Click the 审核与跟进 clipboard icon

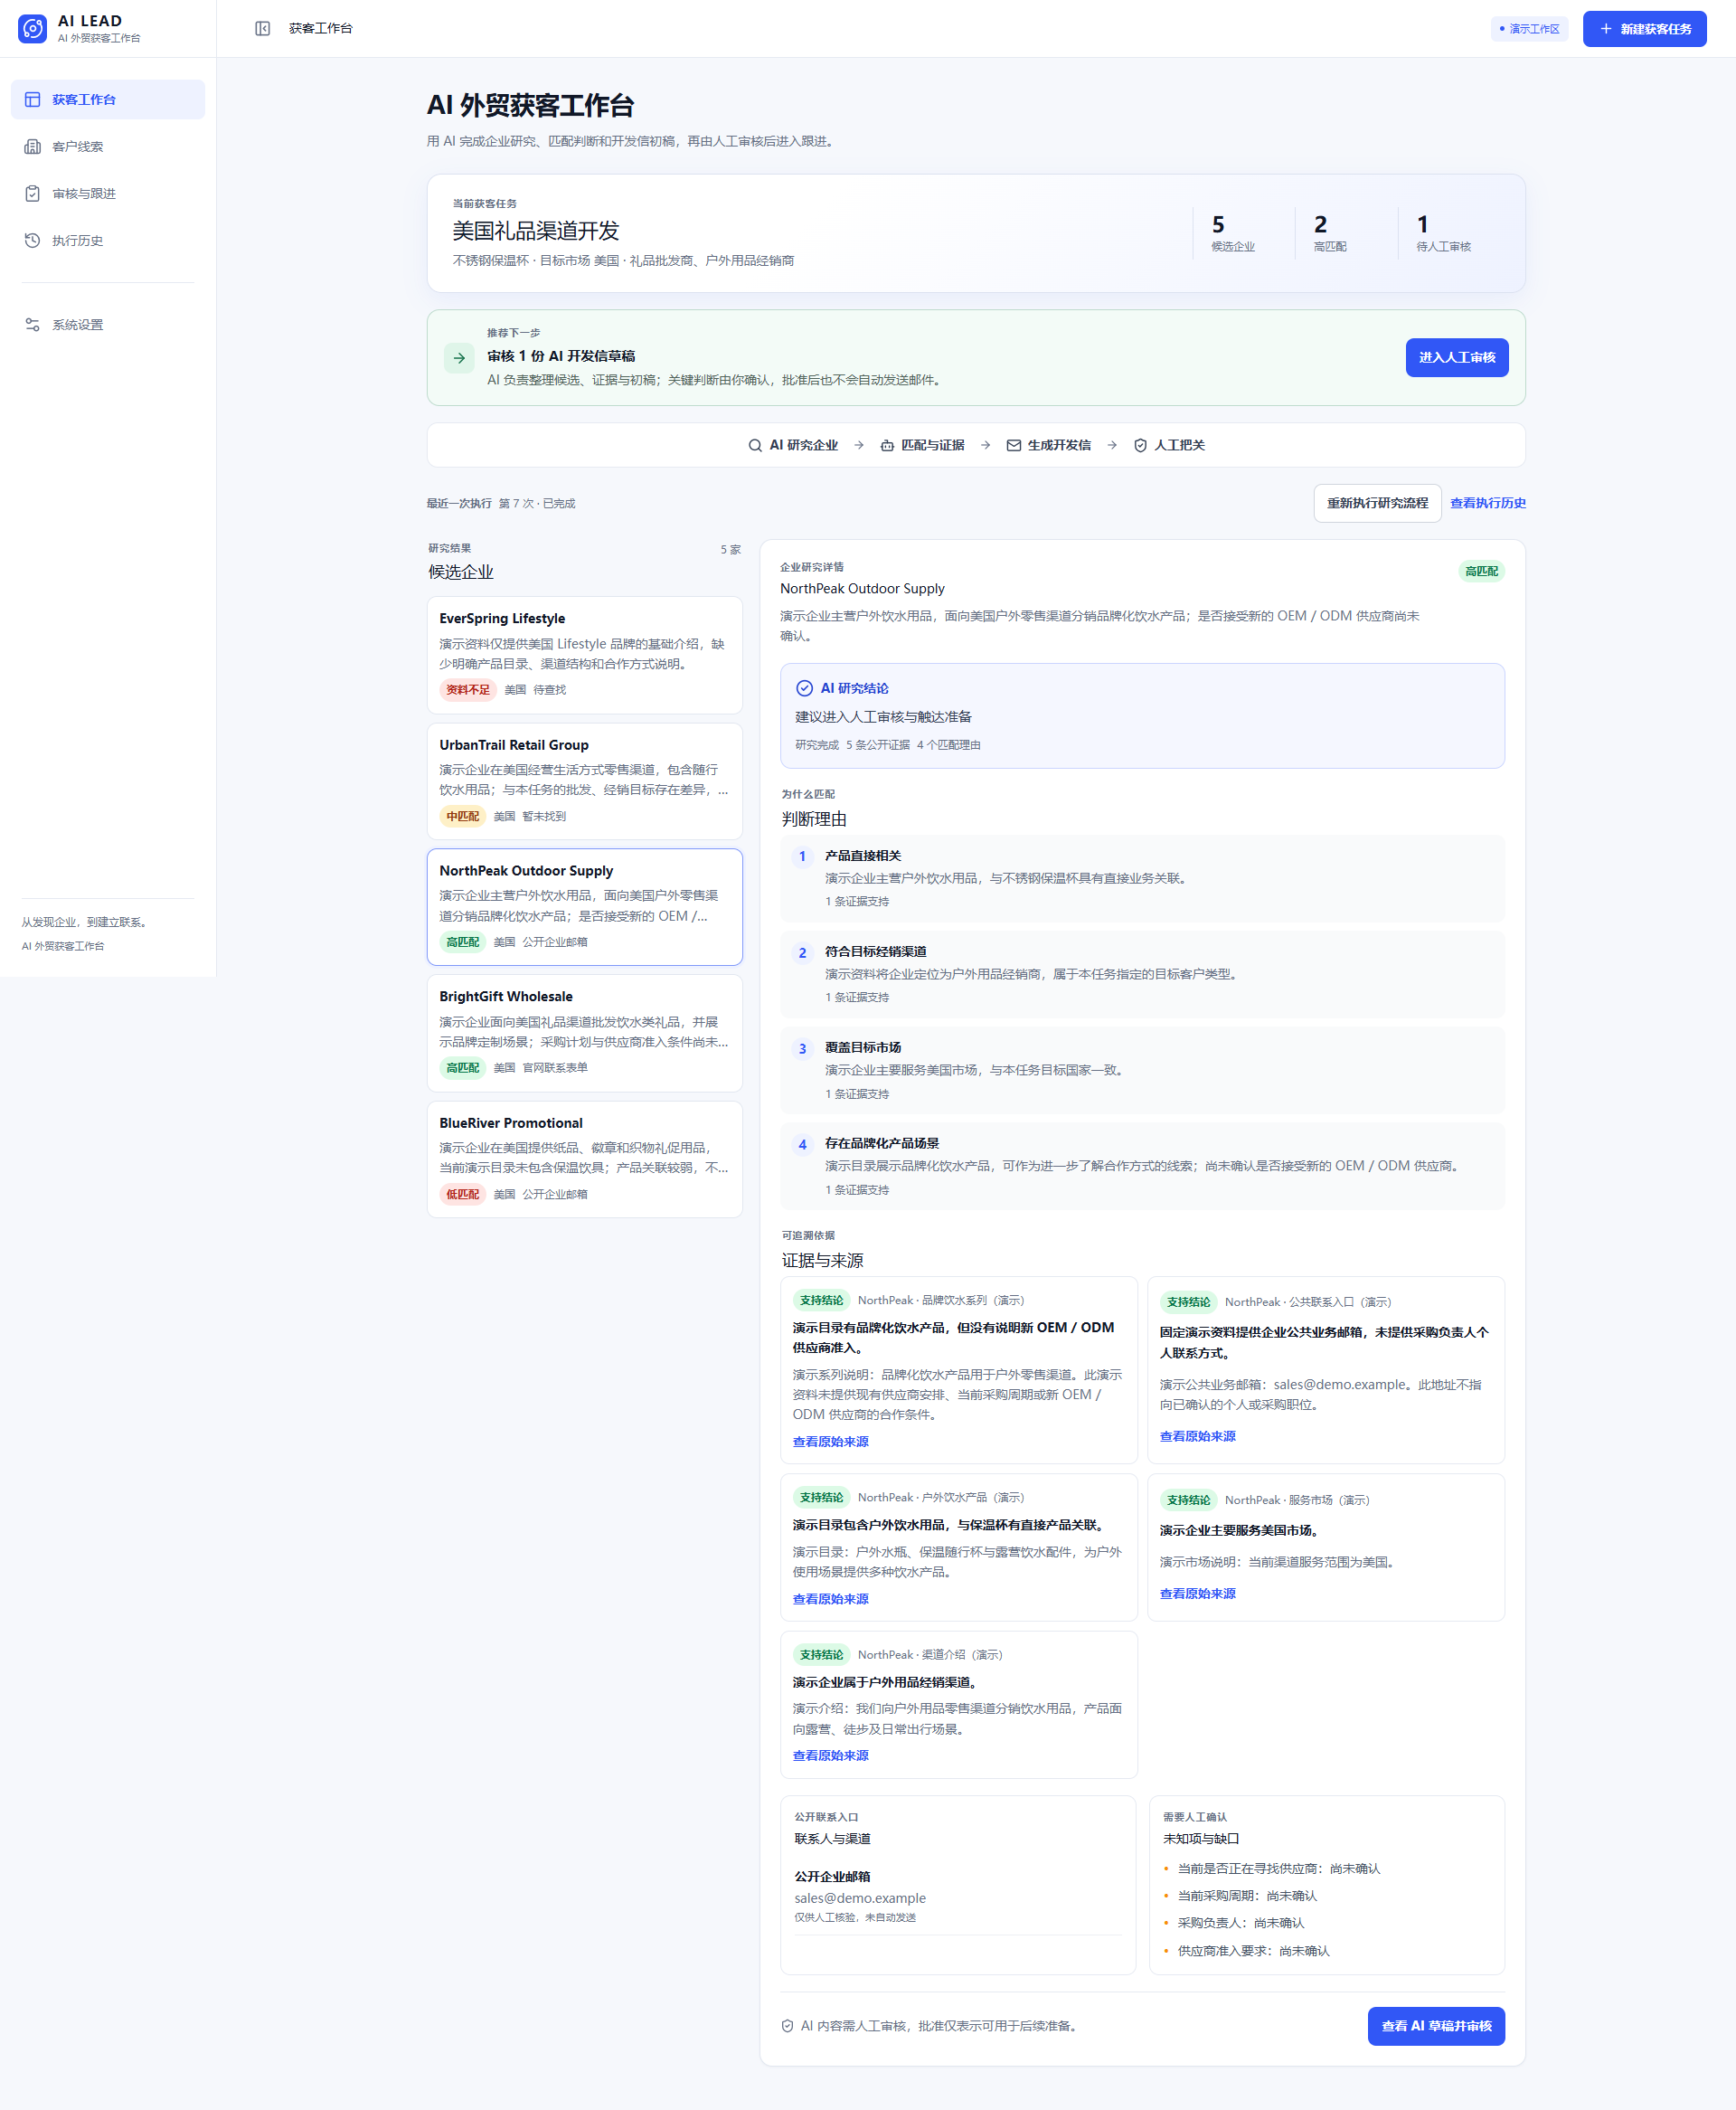coord(32,194)
